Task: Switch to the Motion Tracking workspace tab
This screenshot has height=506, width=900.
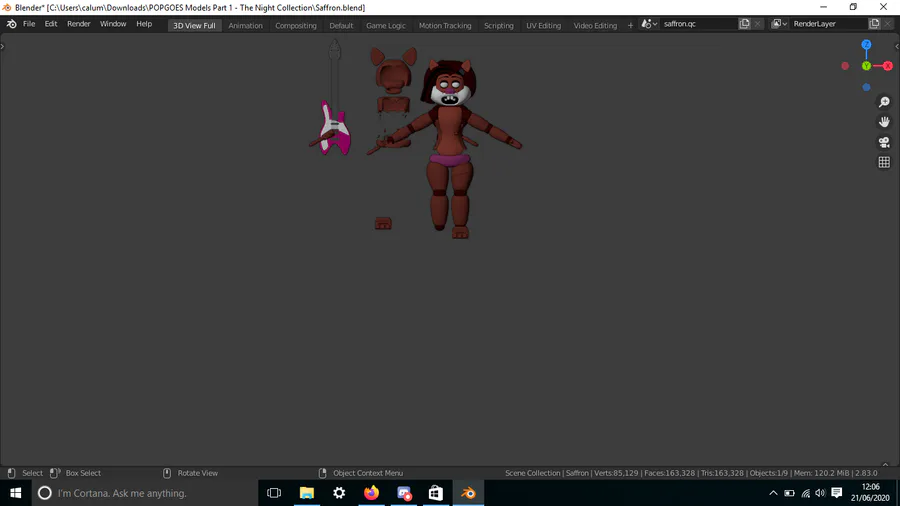Action: point(445,25)
